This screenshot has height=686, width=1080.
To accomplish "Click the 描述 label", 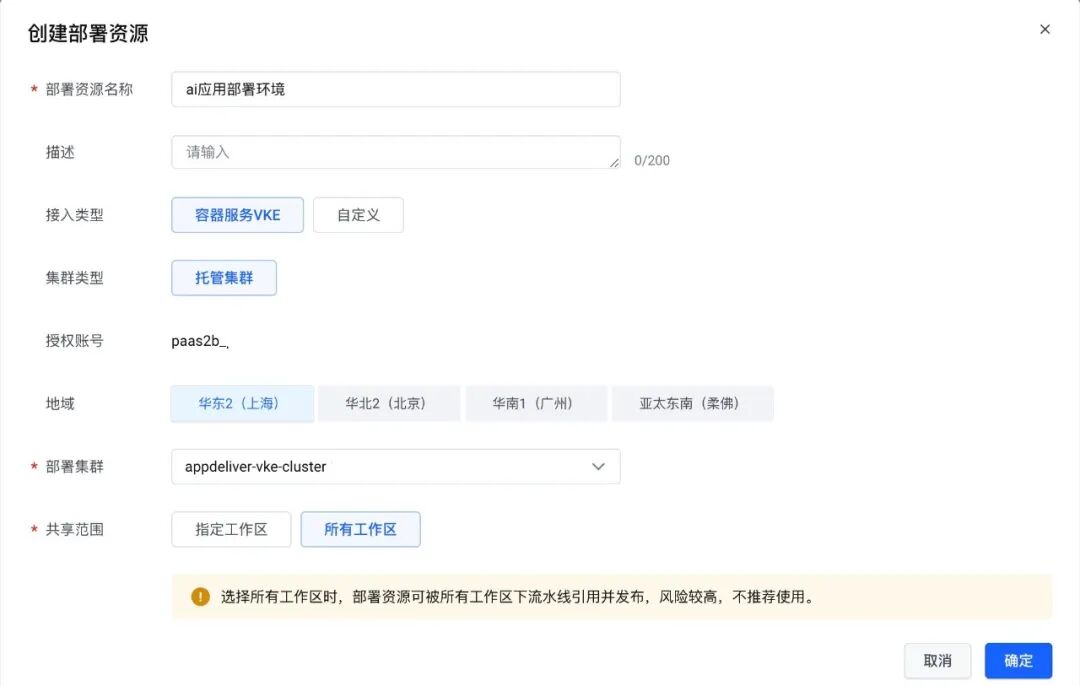I will pyautogui.click(x=60, y=152).
